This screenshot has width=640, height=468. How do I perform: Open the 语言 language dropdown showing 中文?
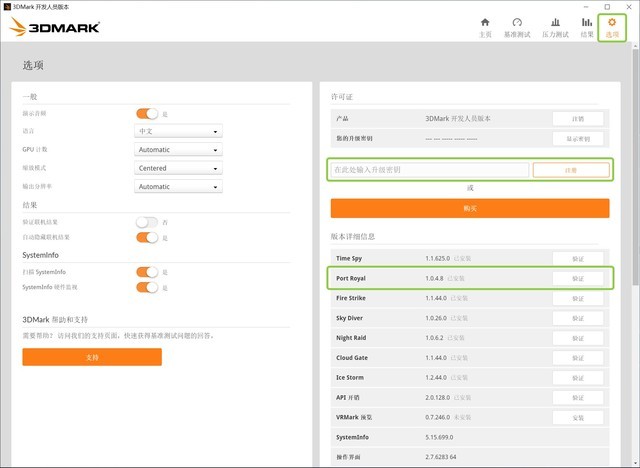pyautogui.click(x=178, y=131)
